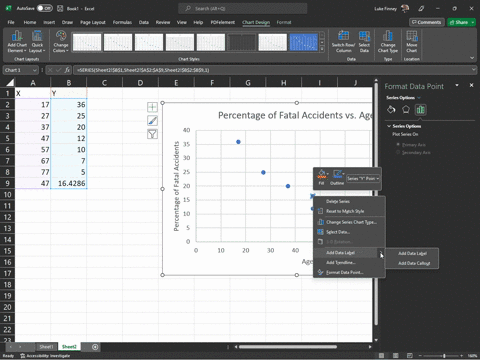480x360 pixels.
Task: Open the Quick Layout gallery
Action: [x=37, y=42]
